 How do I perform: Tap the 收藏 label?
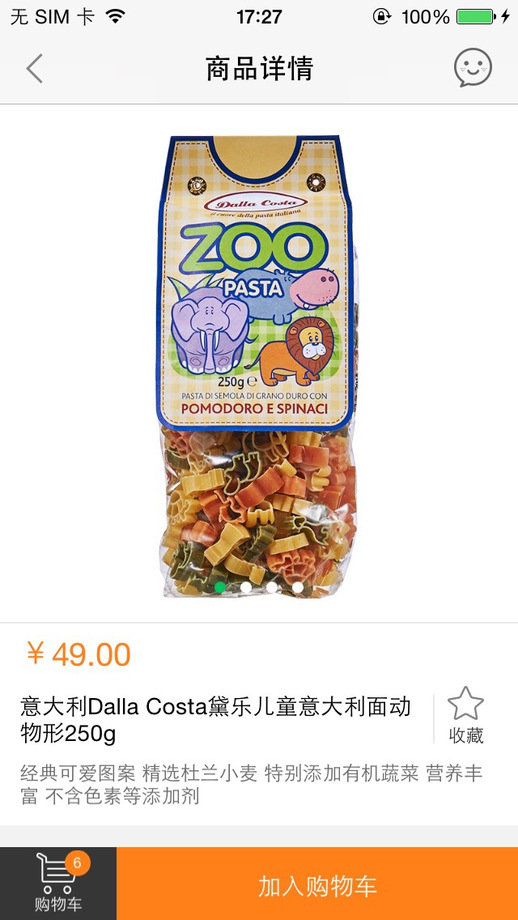[x=466, y=735]
